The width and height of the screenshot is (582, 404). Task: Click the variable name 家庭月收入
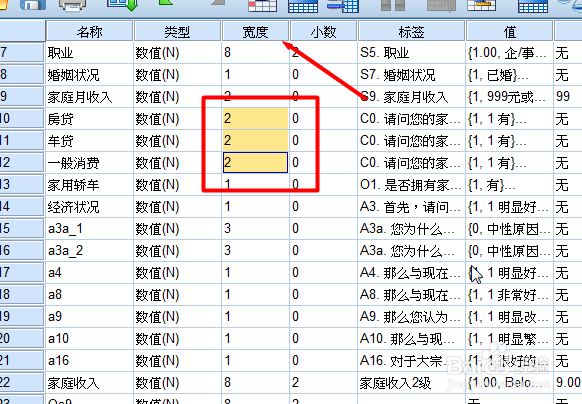[79, 97]
